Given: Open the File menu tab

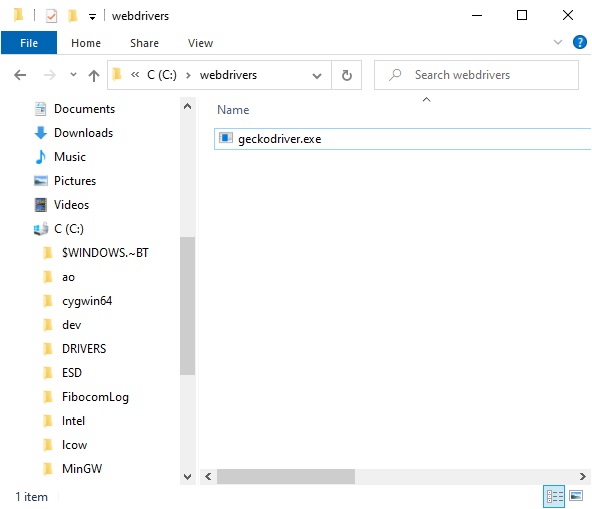Looking at the screenshot, I should point(29,43).
